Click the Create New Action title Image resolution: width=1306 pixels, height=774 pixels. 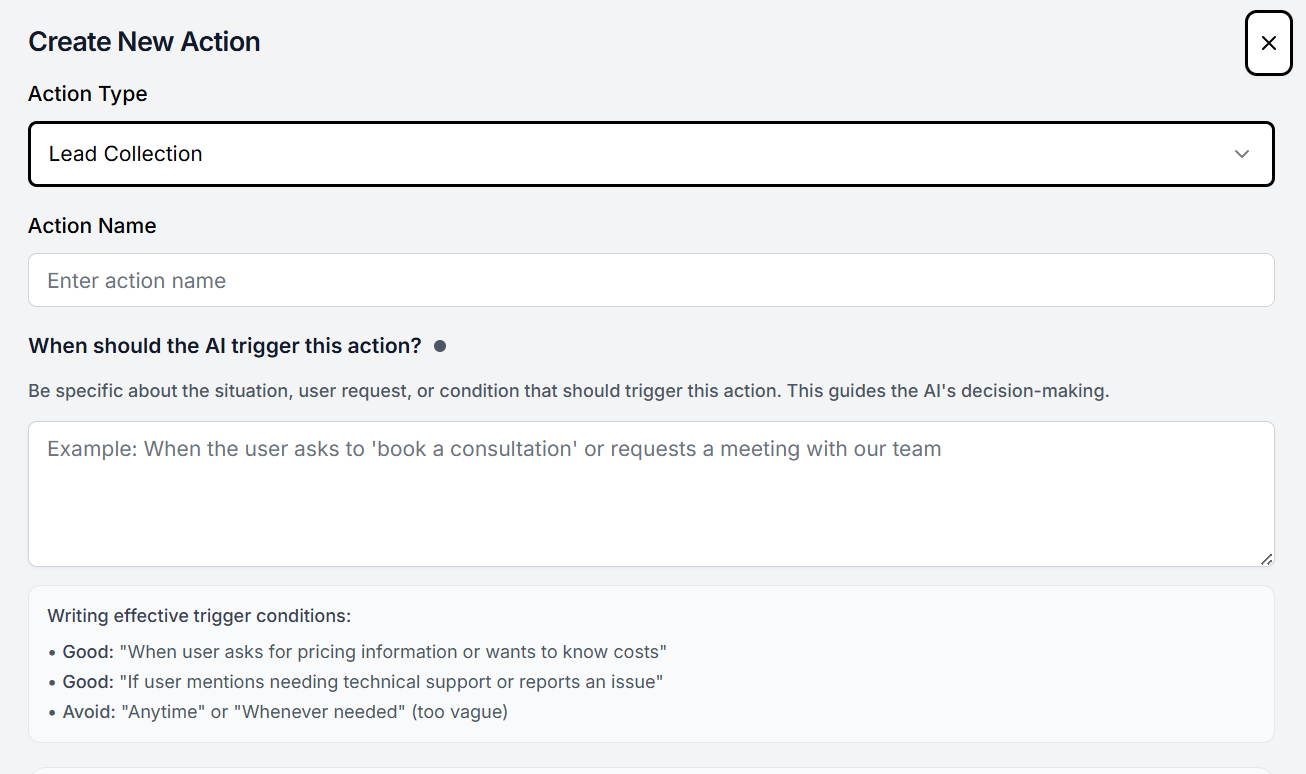(x=144, y=41)
